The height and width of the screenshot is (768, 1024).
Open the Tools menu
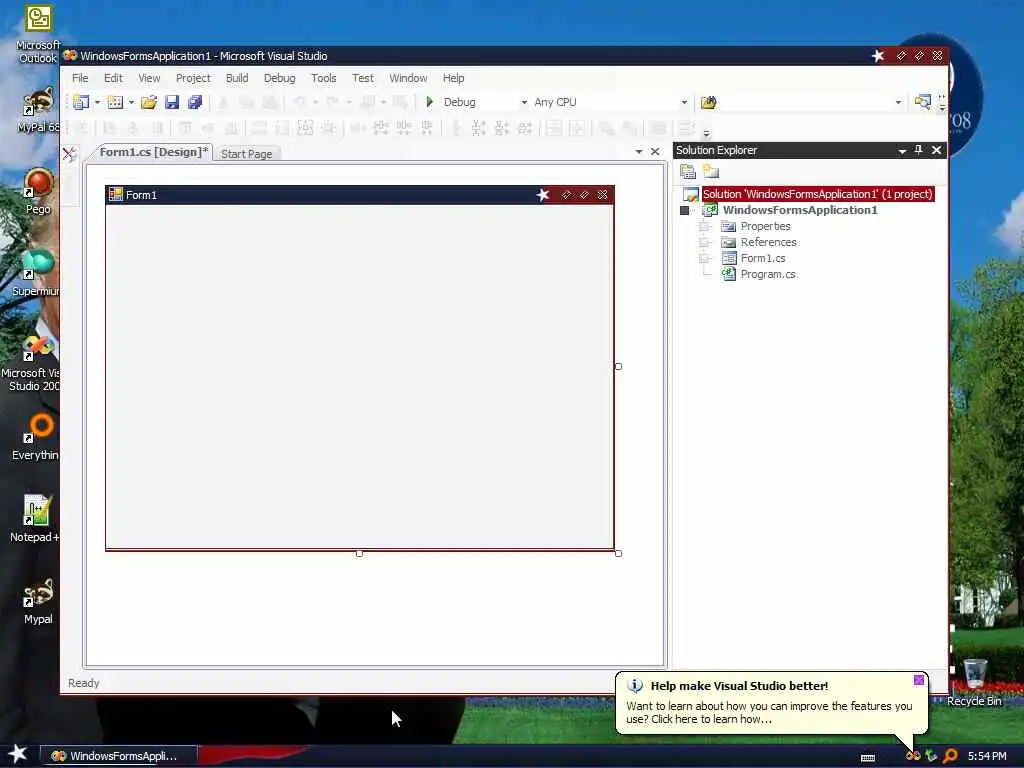[323, 78]
